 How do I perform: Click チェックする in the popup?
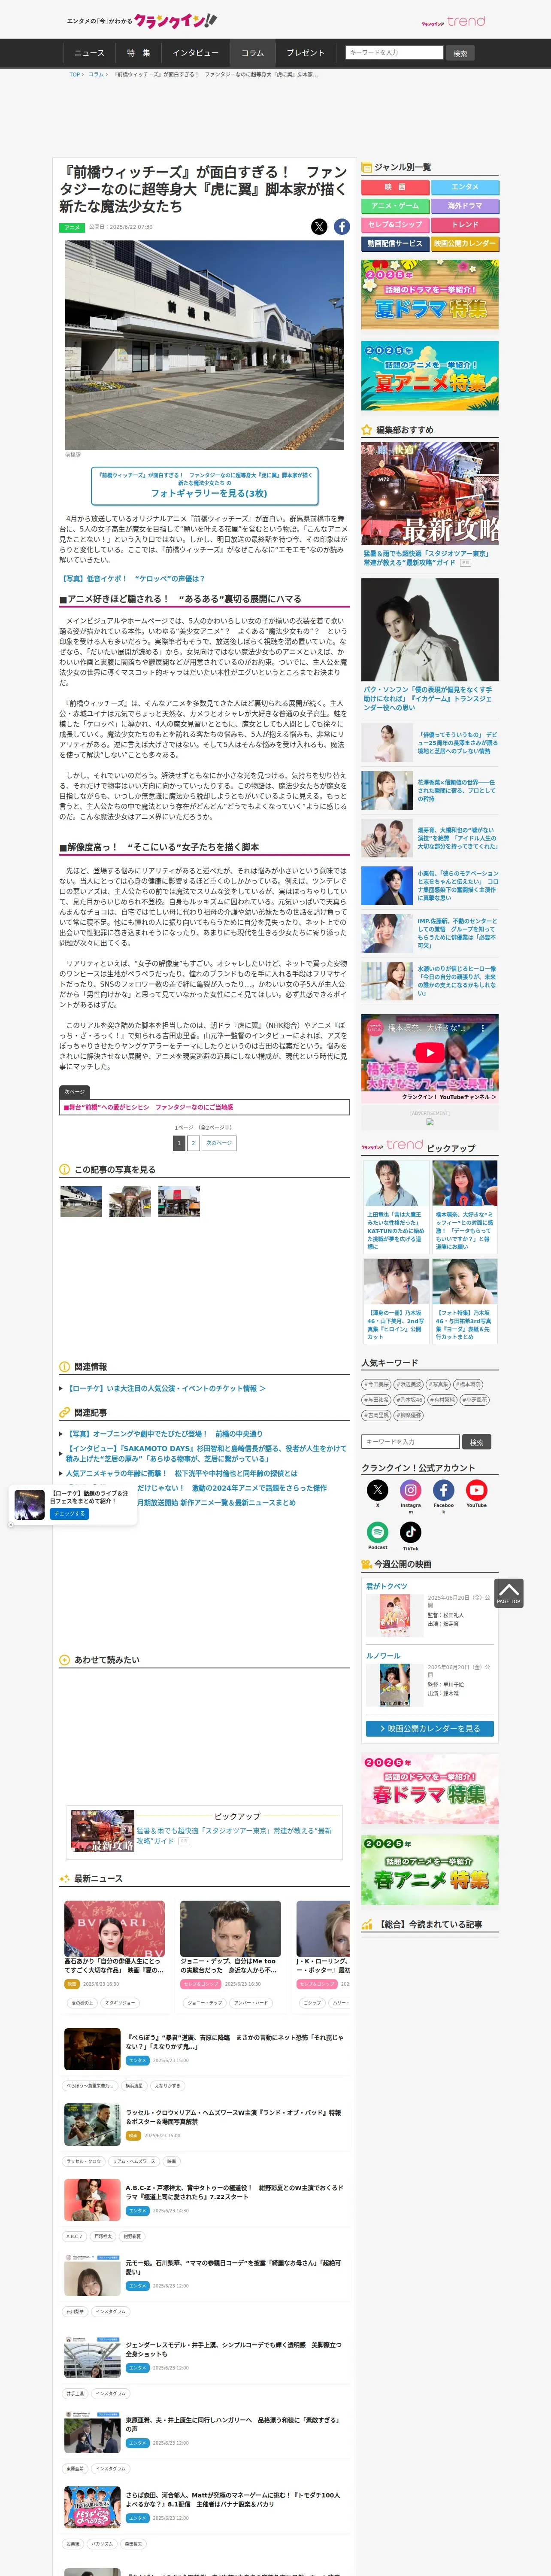click(70, 1514)
